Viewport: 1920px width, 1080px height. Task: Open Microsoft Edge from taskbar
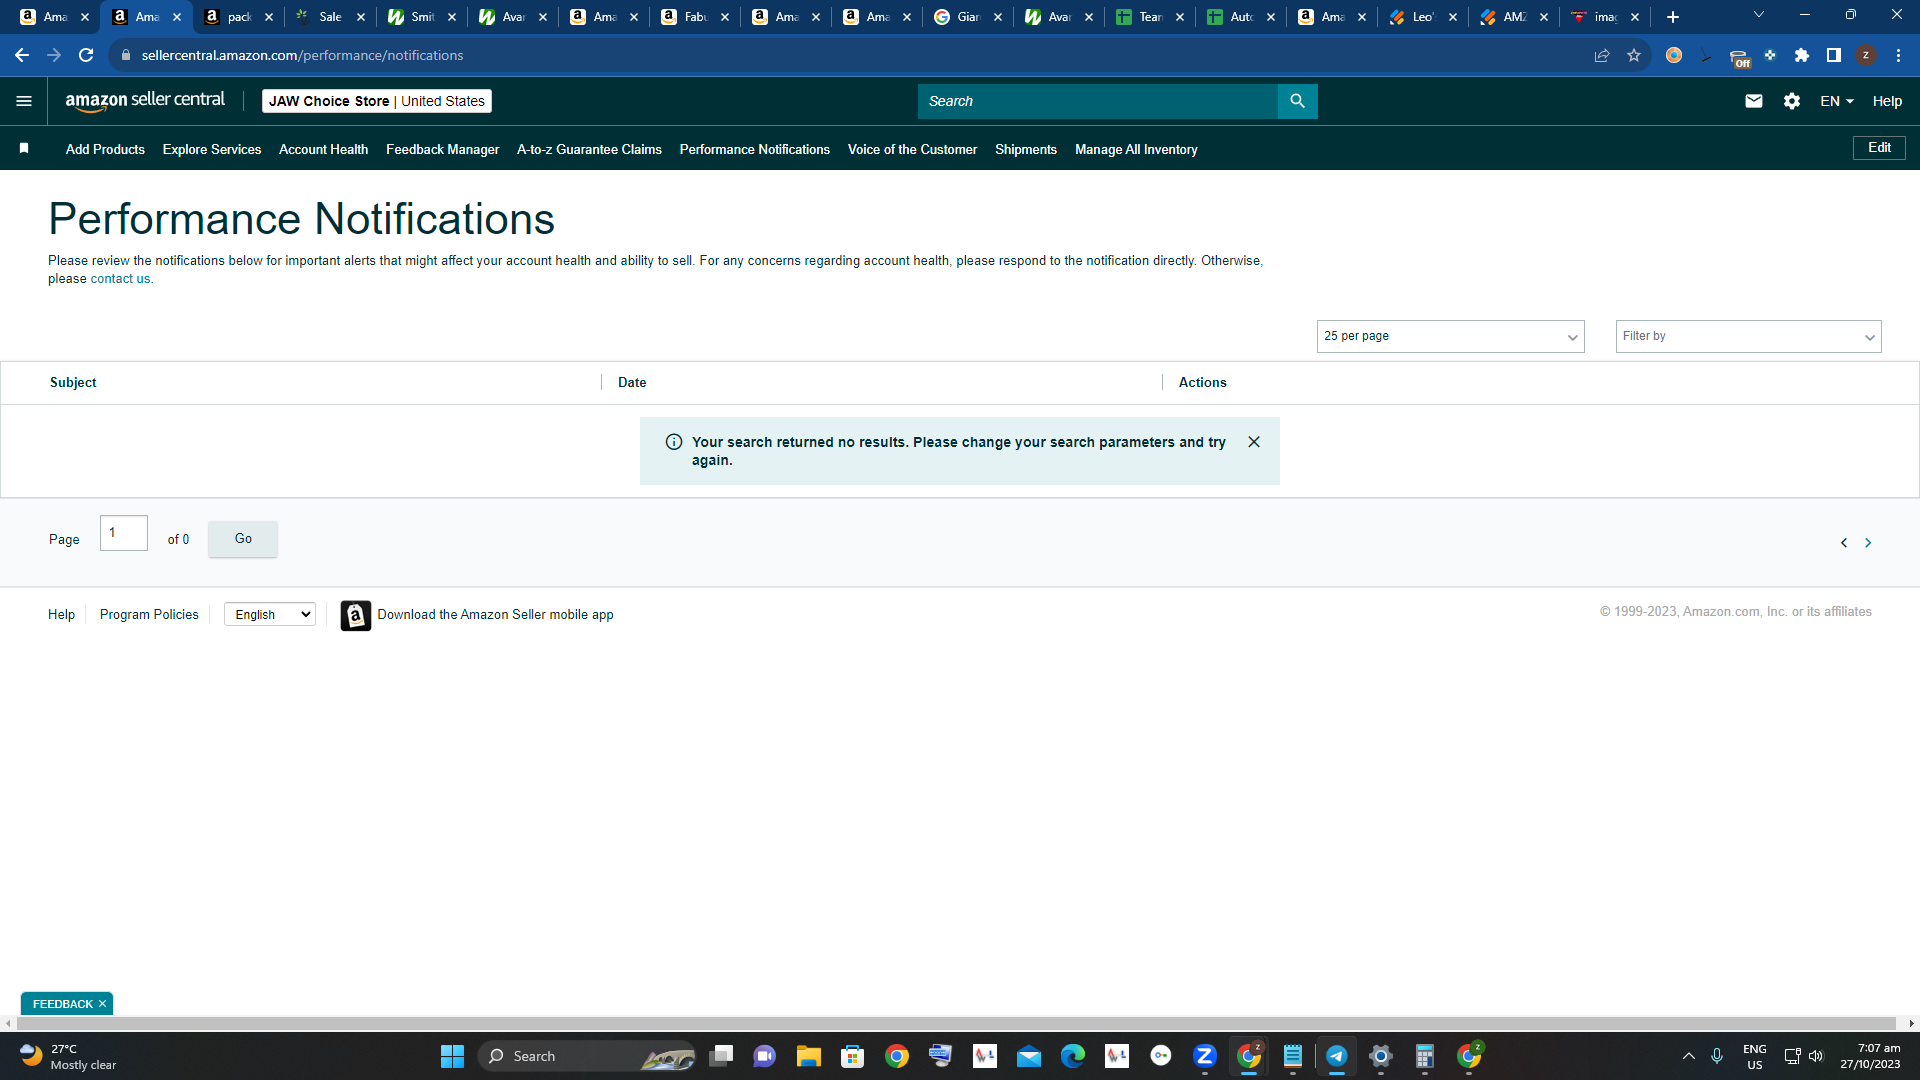coord(1072,1056)
